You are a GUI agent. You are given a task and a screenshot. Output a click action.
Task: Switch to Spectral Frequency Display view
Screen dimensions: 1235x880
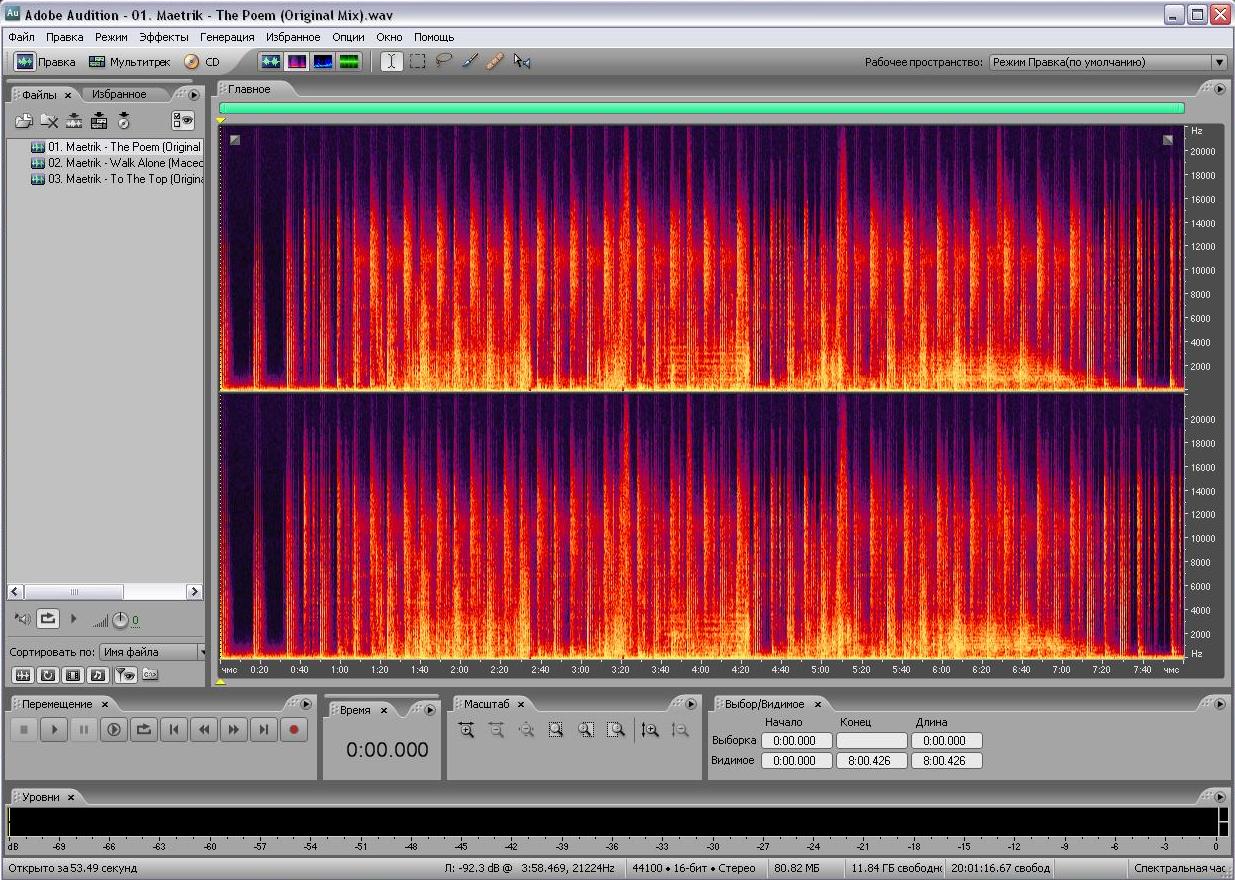[297, 62]
